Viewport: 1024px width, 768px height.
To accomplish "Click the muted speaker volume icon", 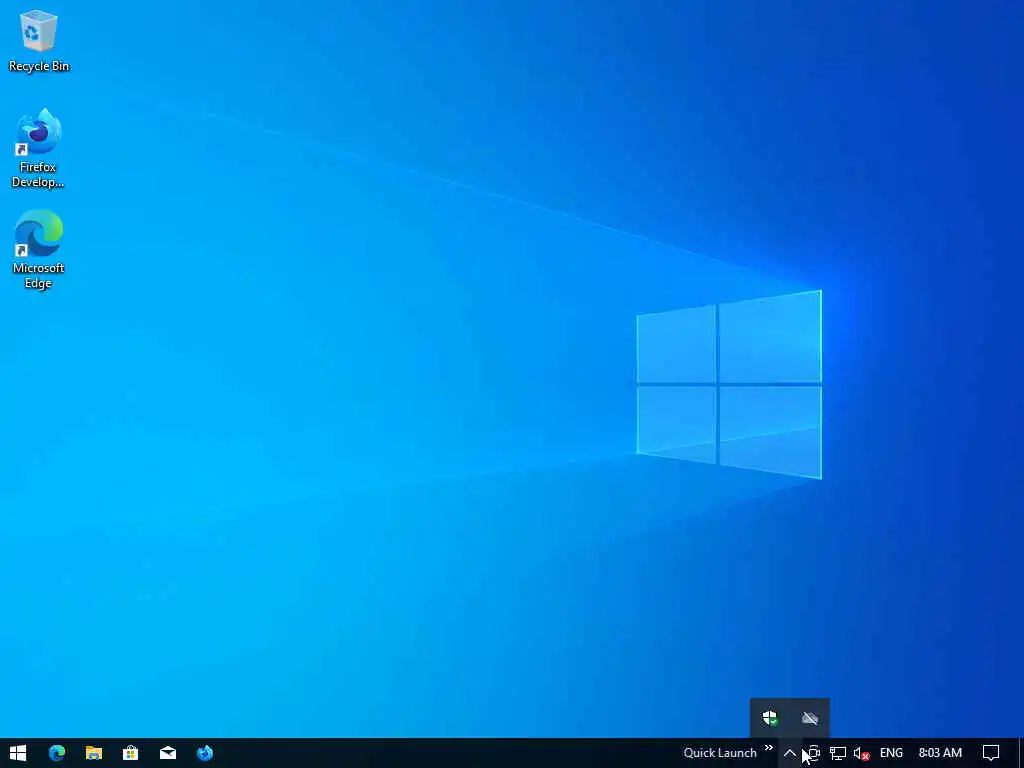I will pyautogui.click(x=861, y=753).
